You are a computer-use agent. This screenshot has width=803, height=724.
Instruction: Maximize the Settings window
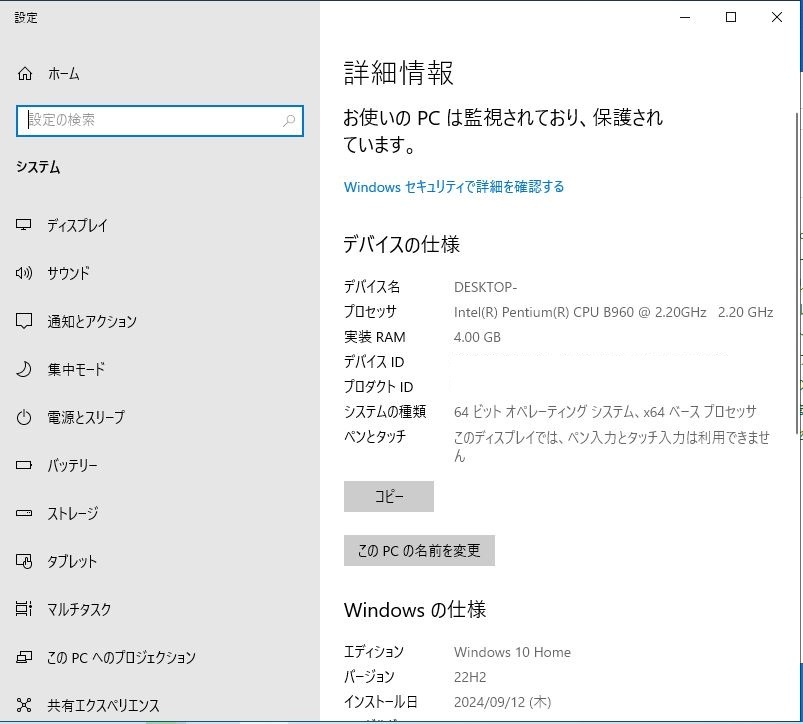click(731, 17)
